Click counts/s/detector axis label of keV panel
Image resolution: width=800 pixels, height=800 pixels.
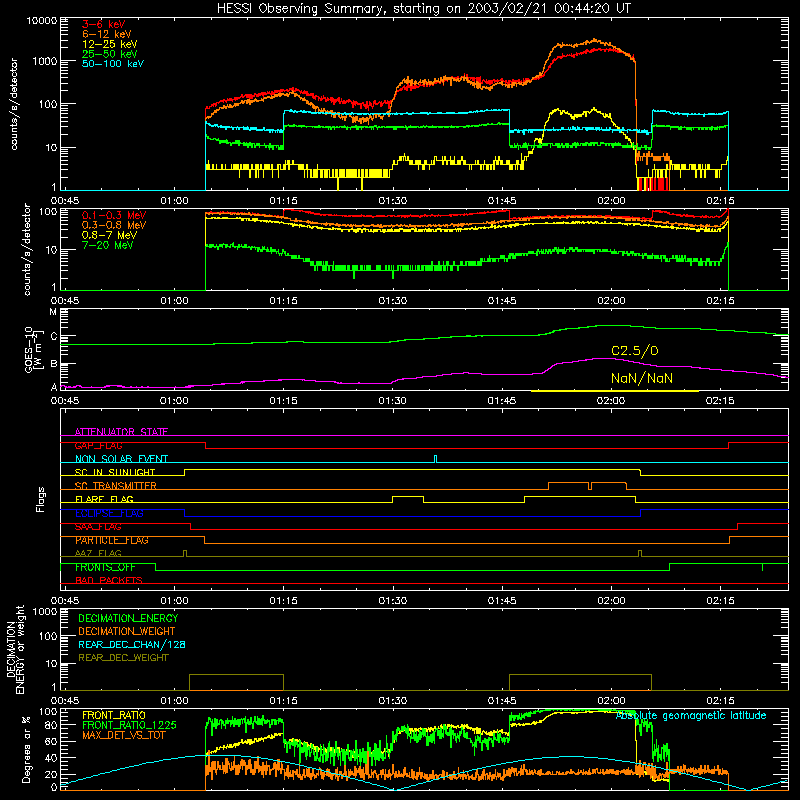[13, 104]
